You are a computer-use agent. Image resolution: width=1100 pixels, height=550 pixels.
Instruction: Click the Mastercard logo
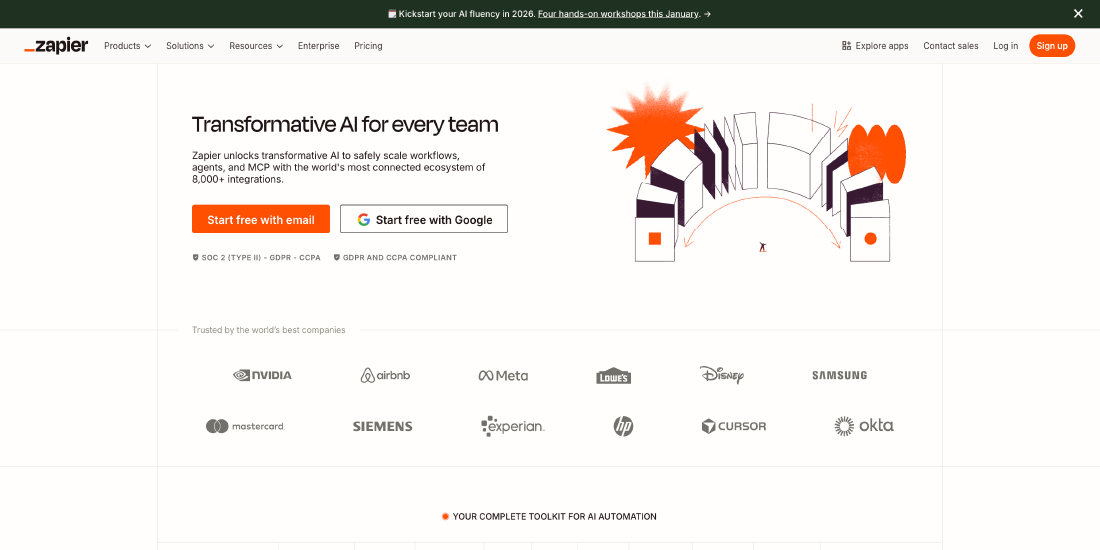(245, 426)
